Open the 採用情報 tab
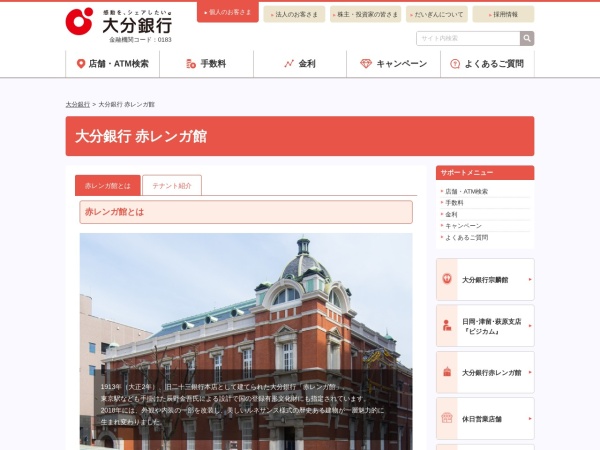The image size is (600, 450). [x=503, y=15]
